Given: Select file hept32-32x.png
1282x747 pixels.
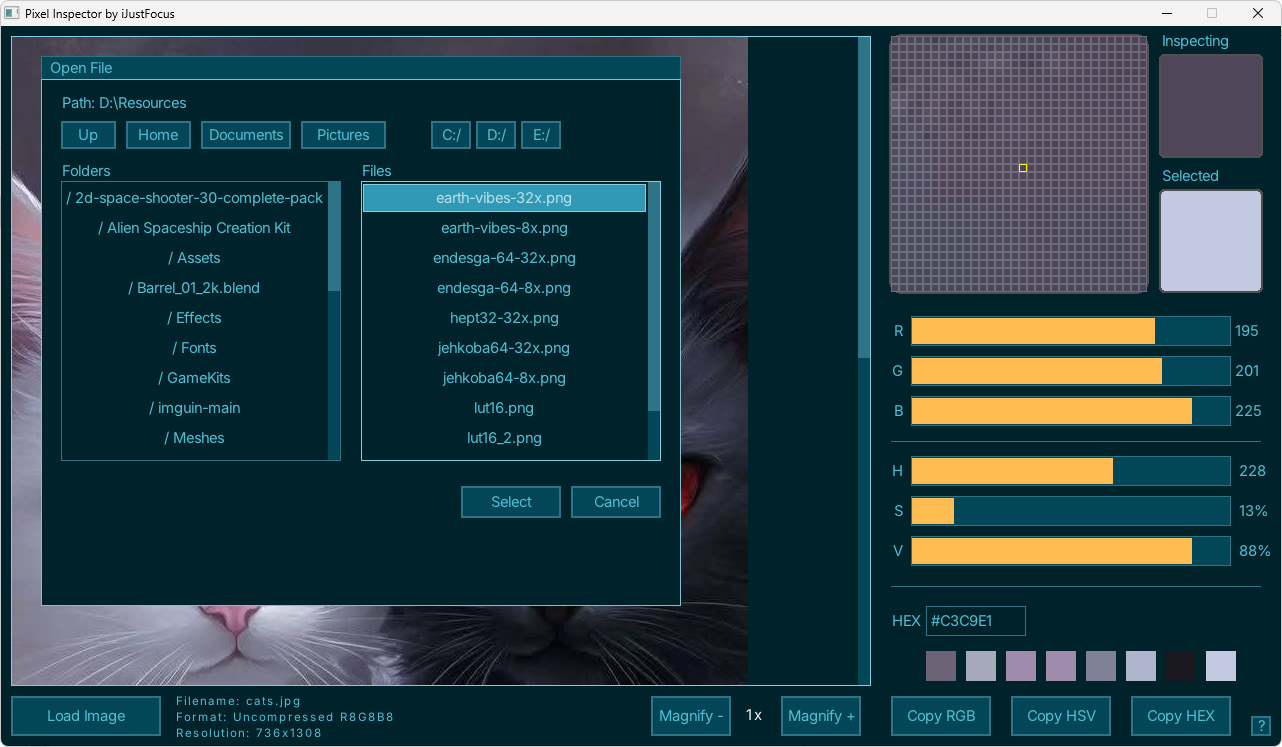Looking at the screenshot, I should coord(504,318).
